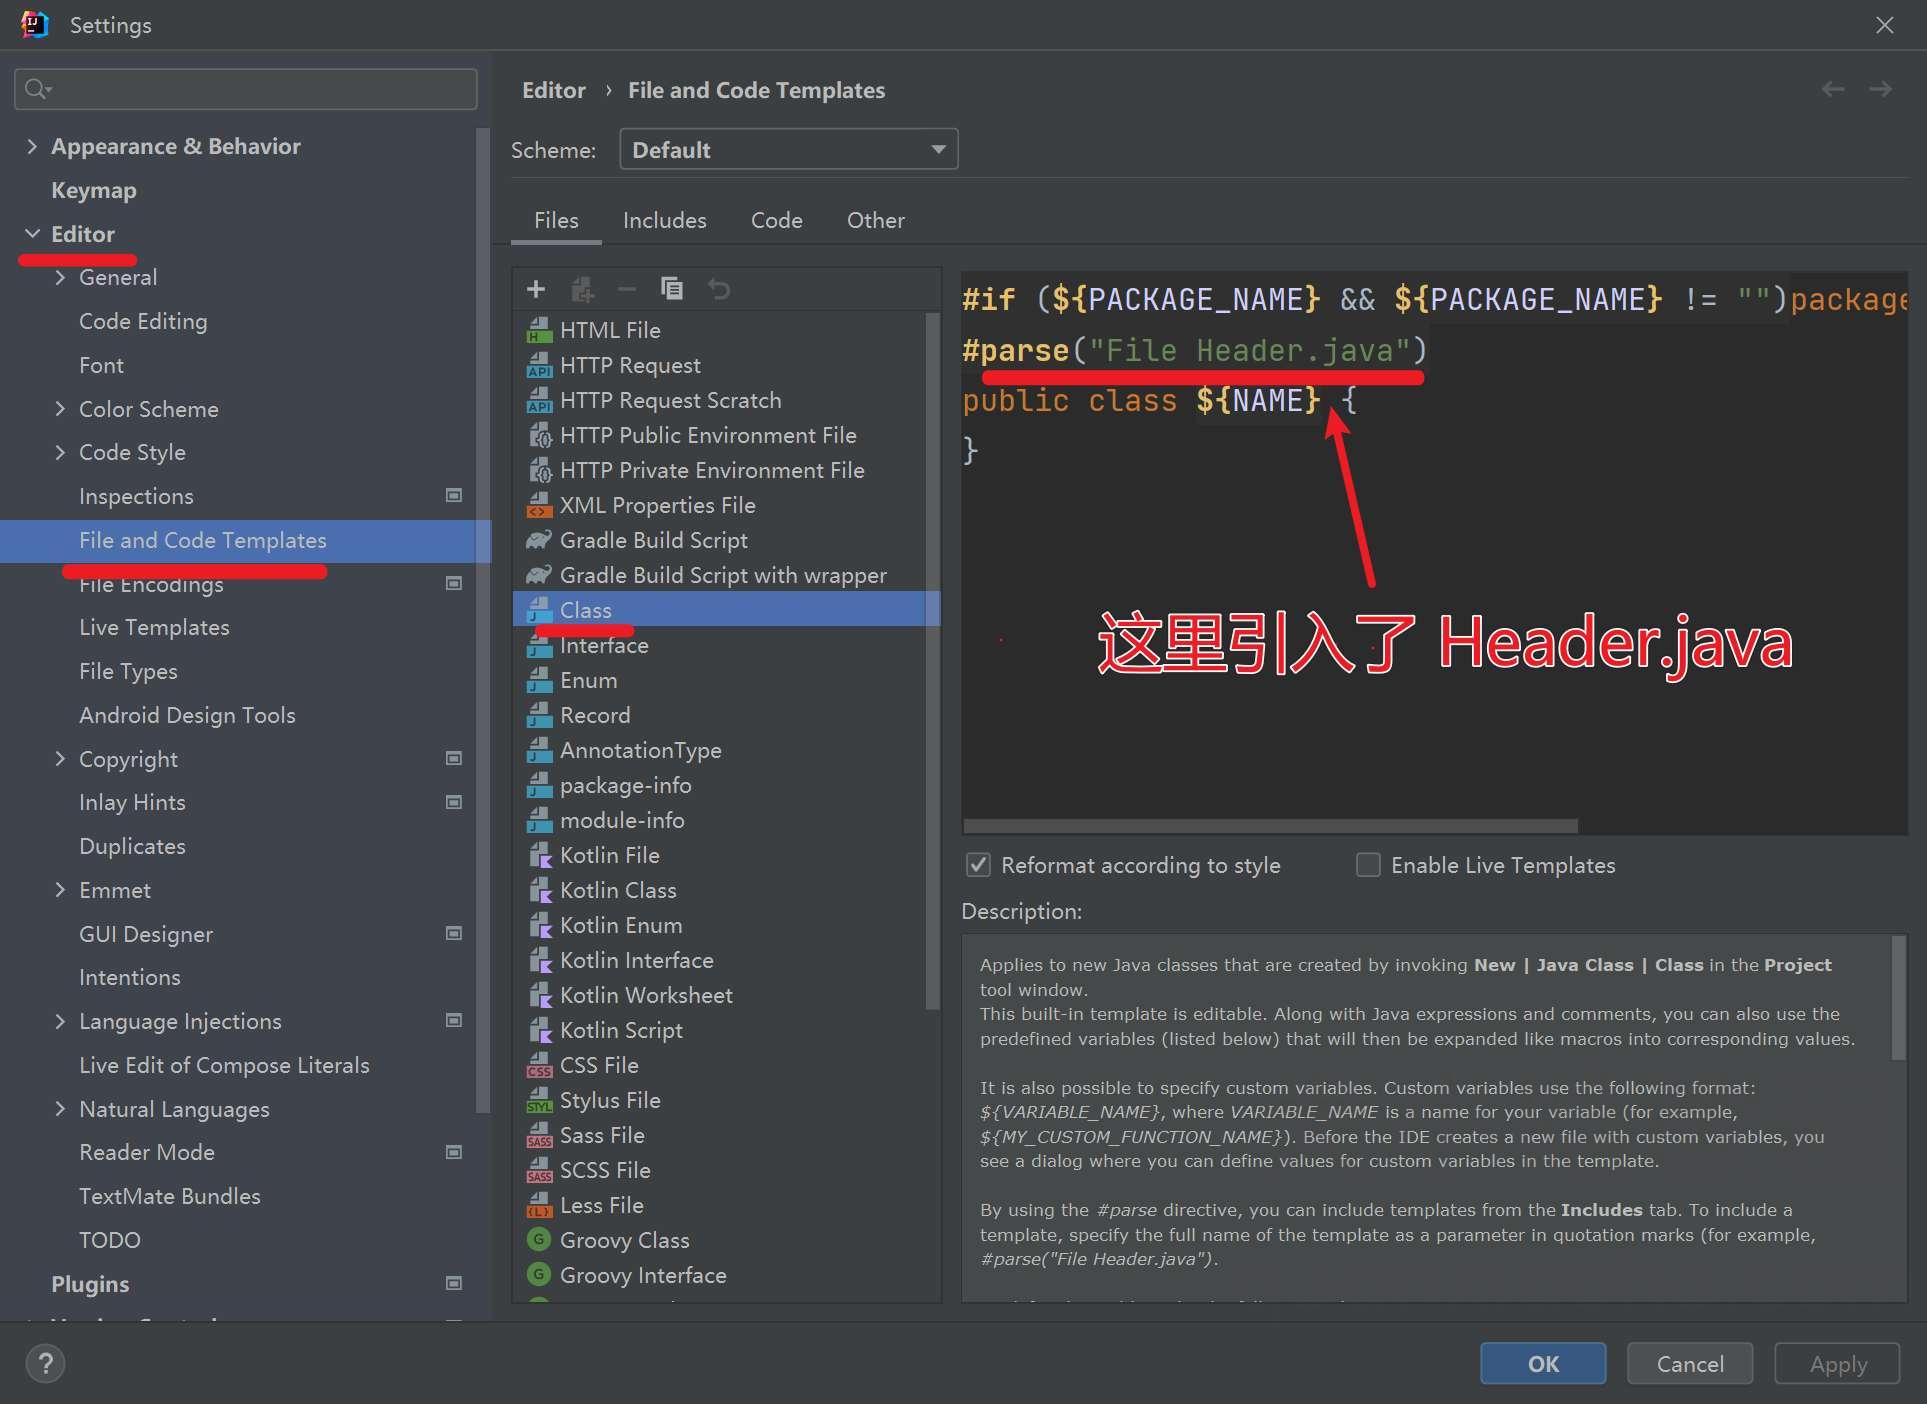
Task: Click the search magnifier icon
Action: (x=37, y=89)
